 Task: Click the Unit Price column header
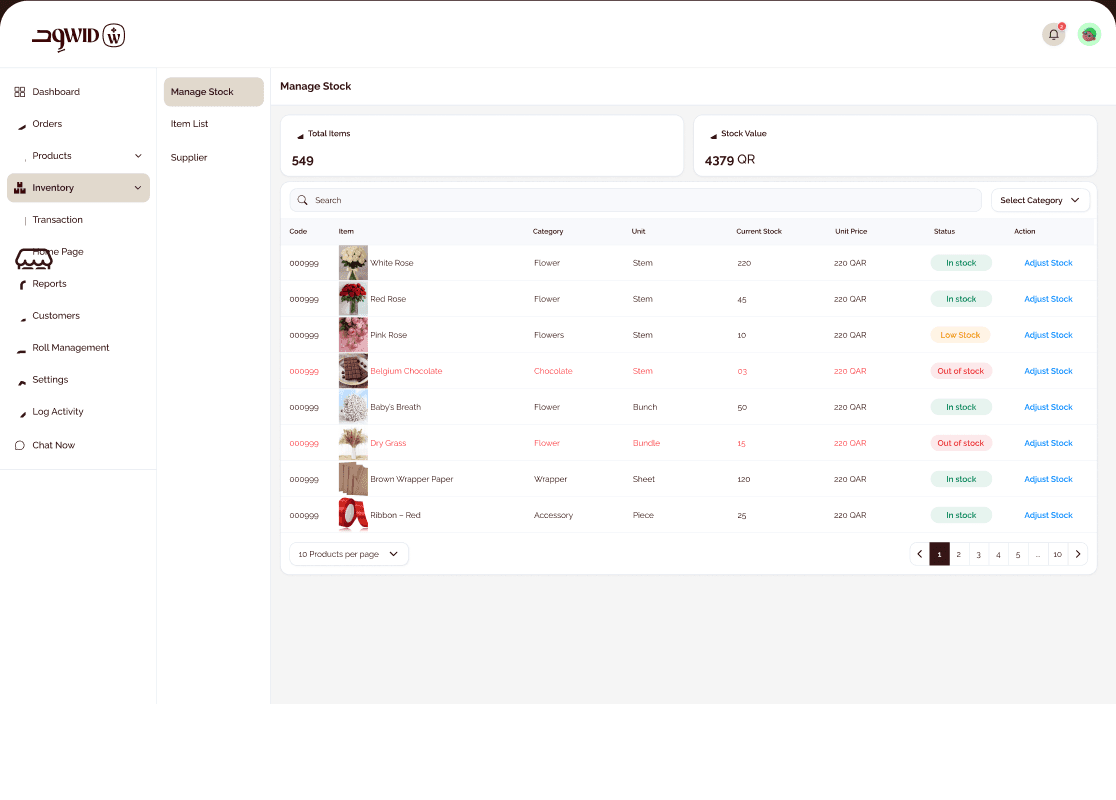coord(851,231)
